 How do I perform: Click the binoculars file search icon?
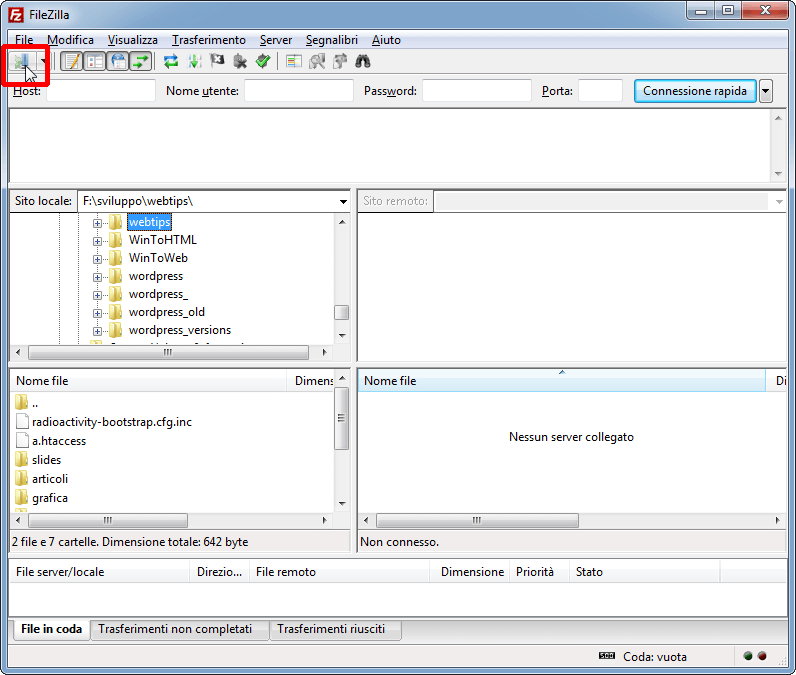(364, 61)
